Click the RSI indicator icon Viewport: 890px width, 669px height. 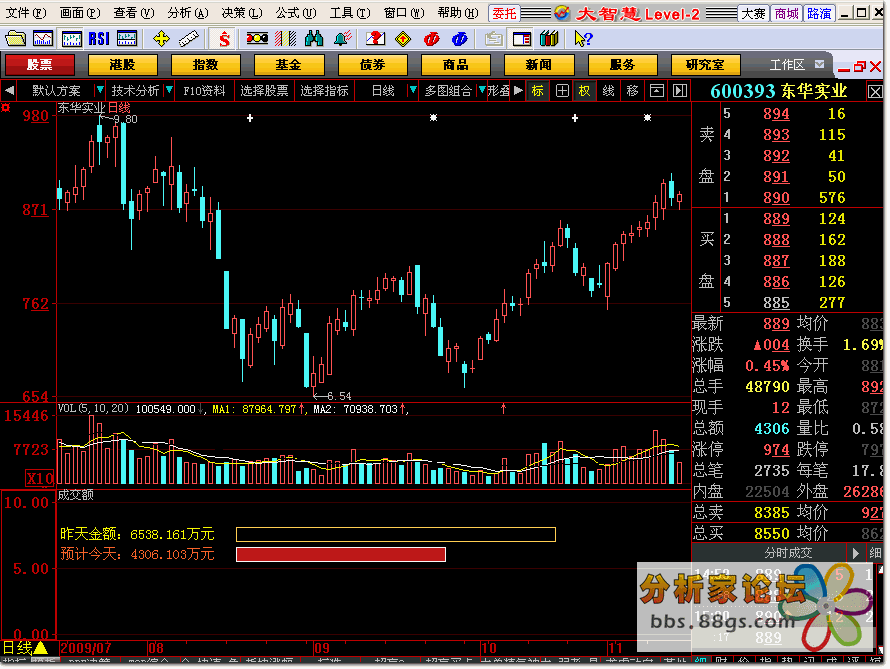(99, 39)
